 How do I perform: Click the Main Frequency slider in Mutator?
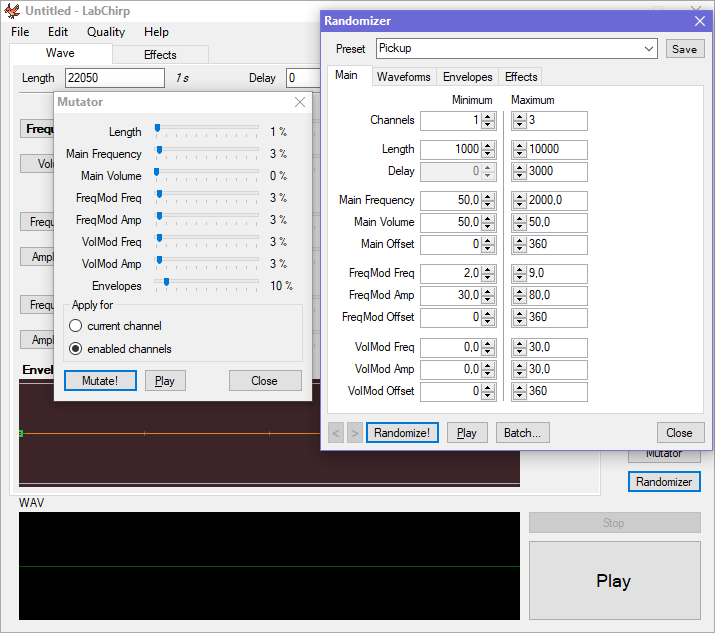pos(207,152)
